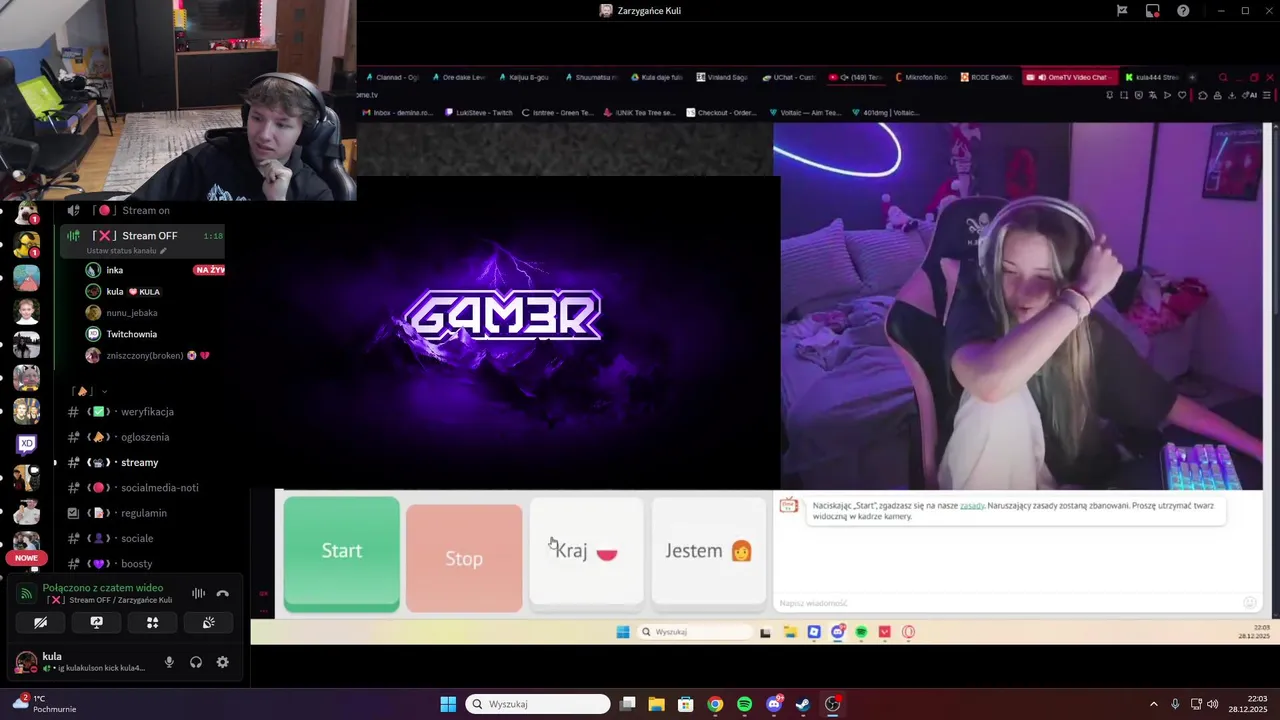Click the Stop button in OmeTV
The width and height of the screenshot is (1280, 720).
click(464, 557)
